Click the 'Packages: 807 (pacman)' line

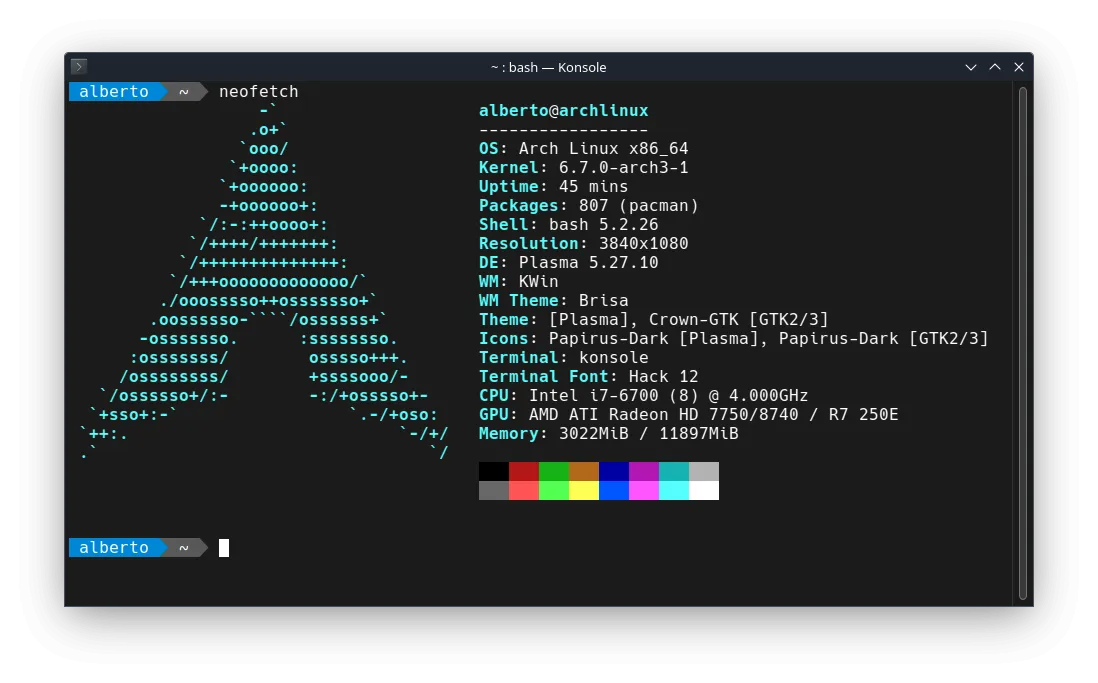point(588,205)
